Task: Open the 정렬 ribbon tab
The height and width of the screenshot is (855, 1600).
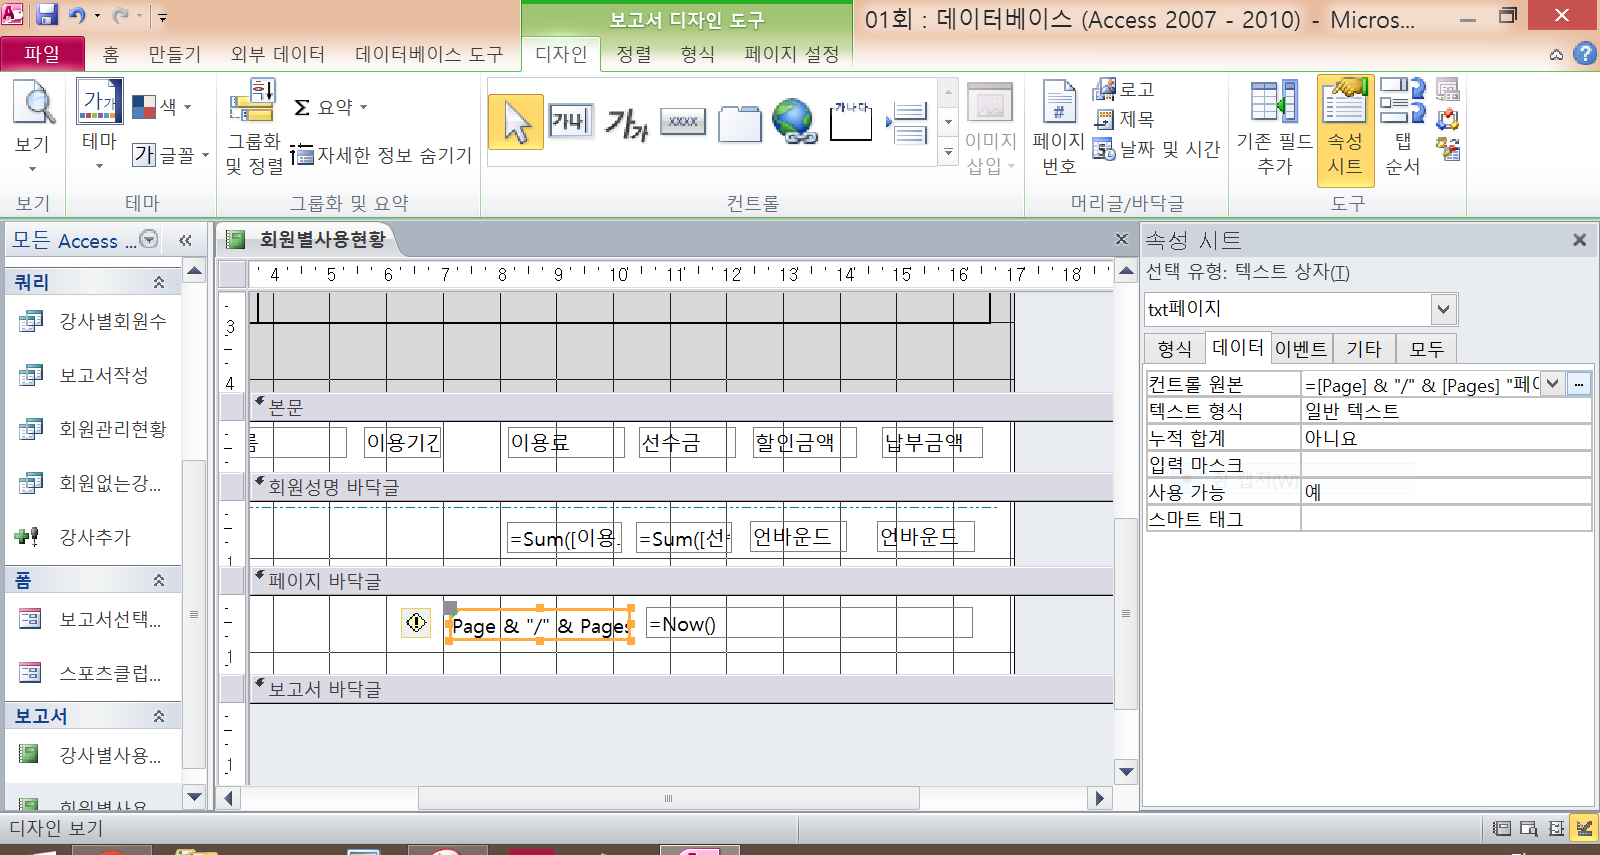Action: click(633, 54)
